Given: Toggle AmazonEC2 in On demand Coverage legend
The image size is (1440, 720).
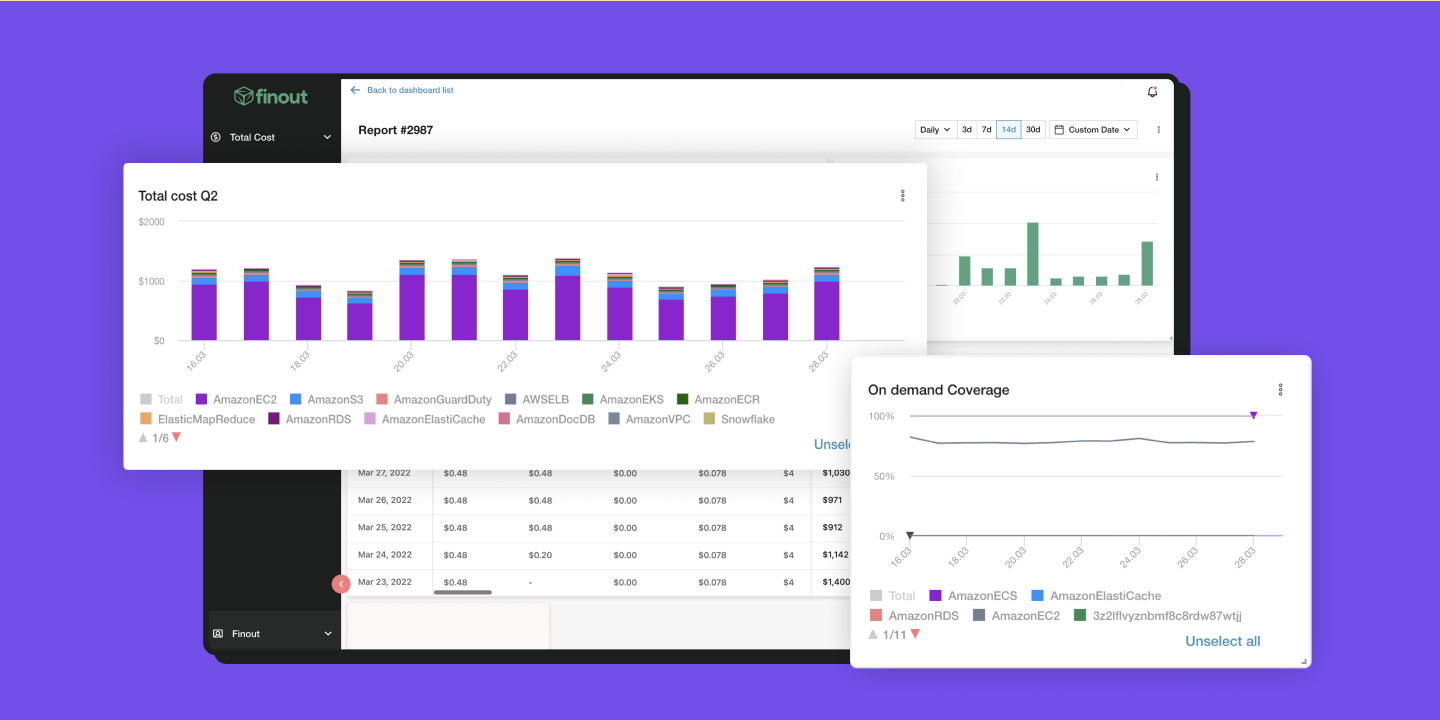Looking at the screenshot, I should pos(1016,616).
